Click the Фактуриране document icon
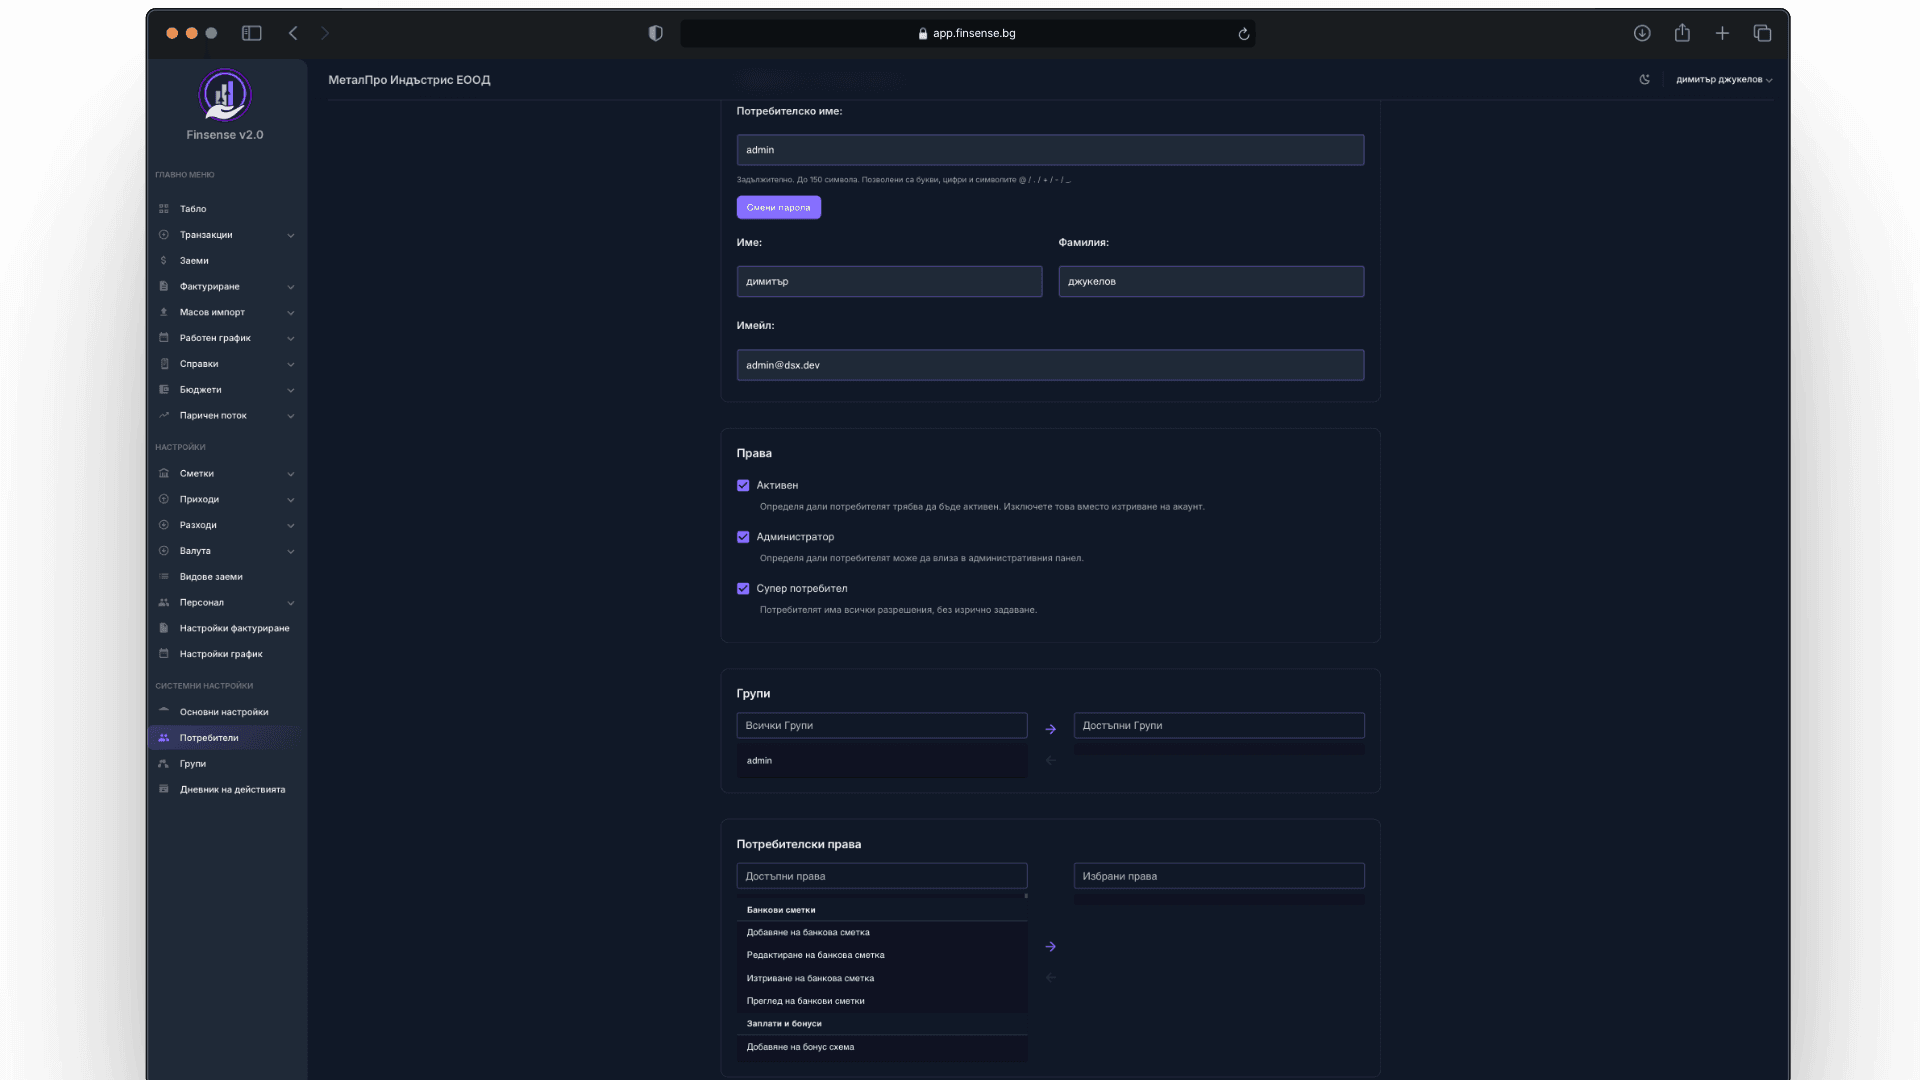 pyautogui.click(x=164, y=287)
